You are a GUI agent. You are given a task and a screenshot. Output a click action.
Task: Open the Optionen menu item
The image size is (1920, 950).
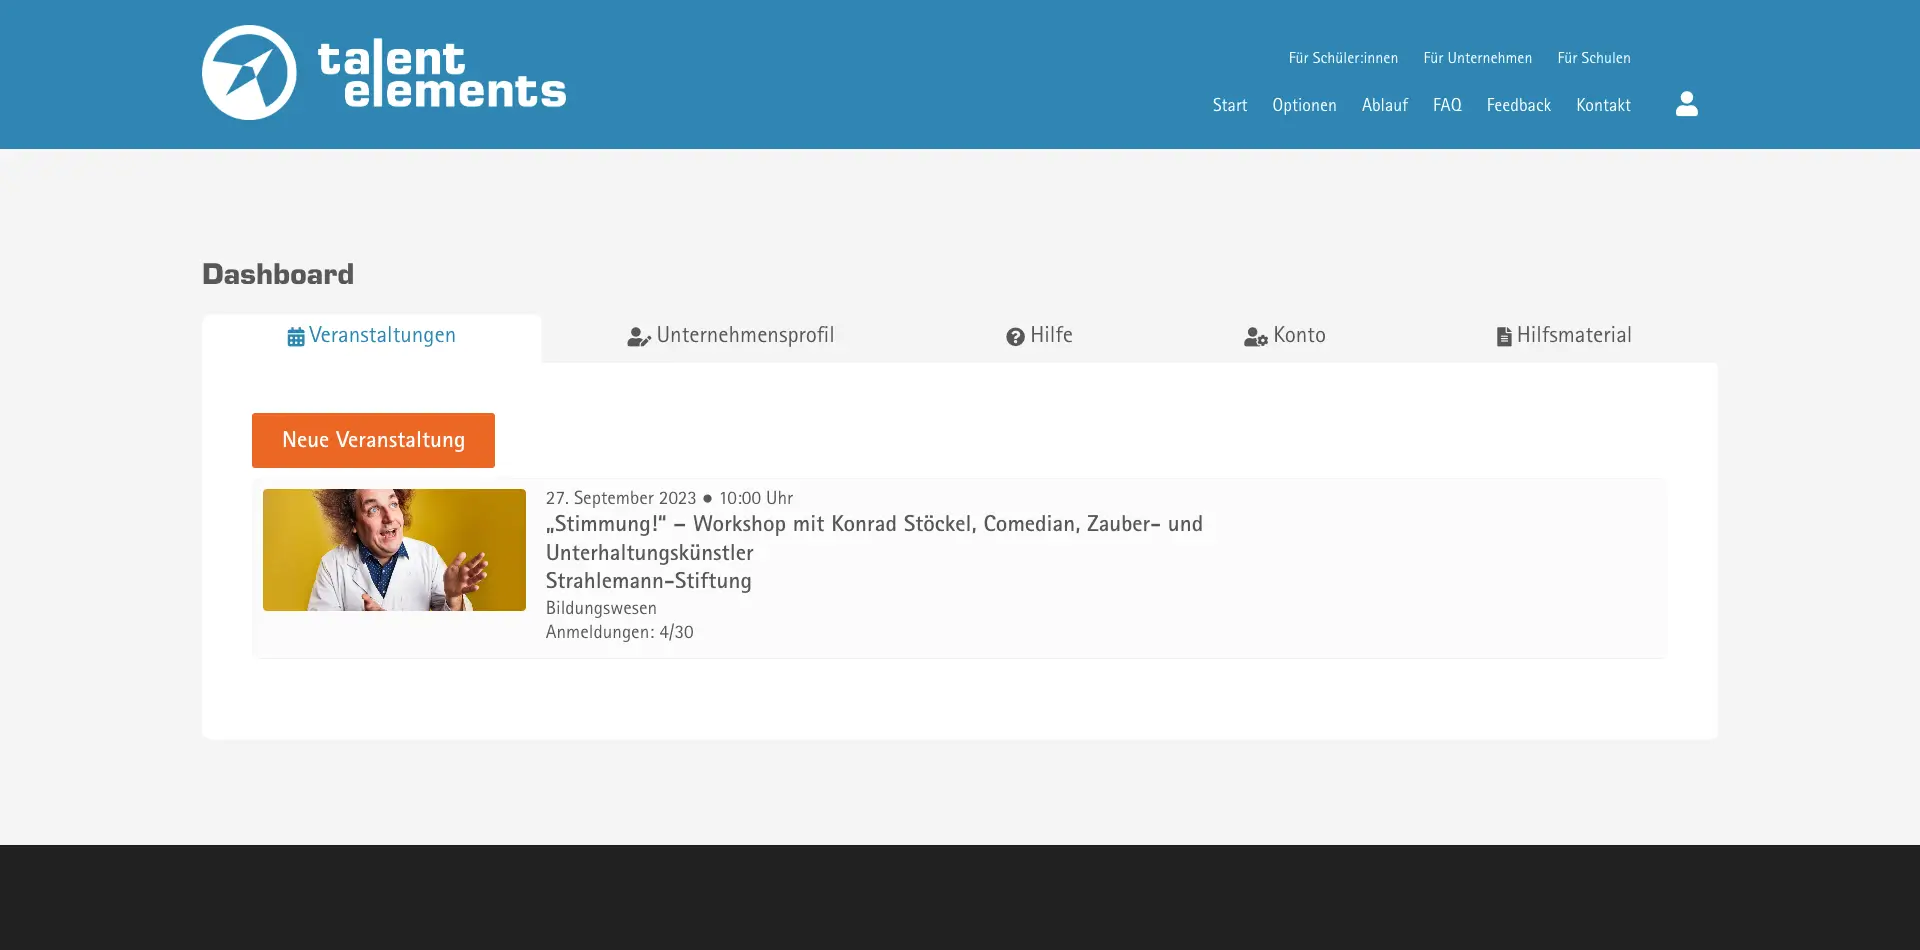click(1304, 105)
